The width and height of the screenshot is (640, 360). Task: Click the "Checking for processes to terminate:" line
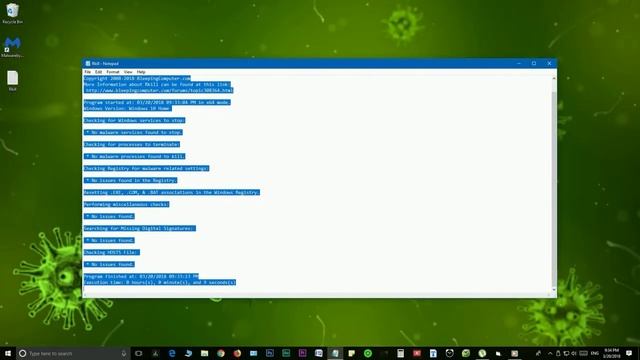[132, 144]
